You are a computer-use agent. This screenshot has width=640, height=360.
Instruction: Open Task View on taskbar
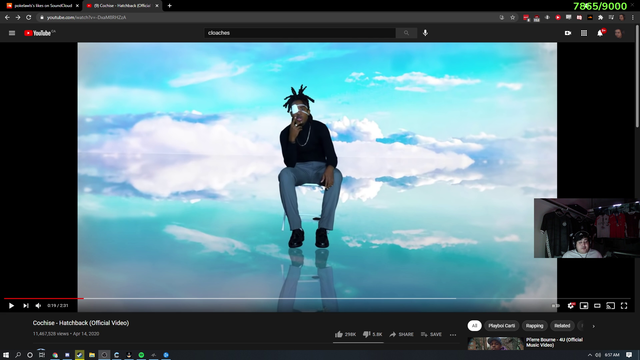(x=42, y=355)
